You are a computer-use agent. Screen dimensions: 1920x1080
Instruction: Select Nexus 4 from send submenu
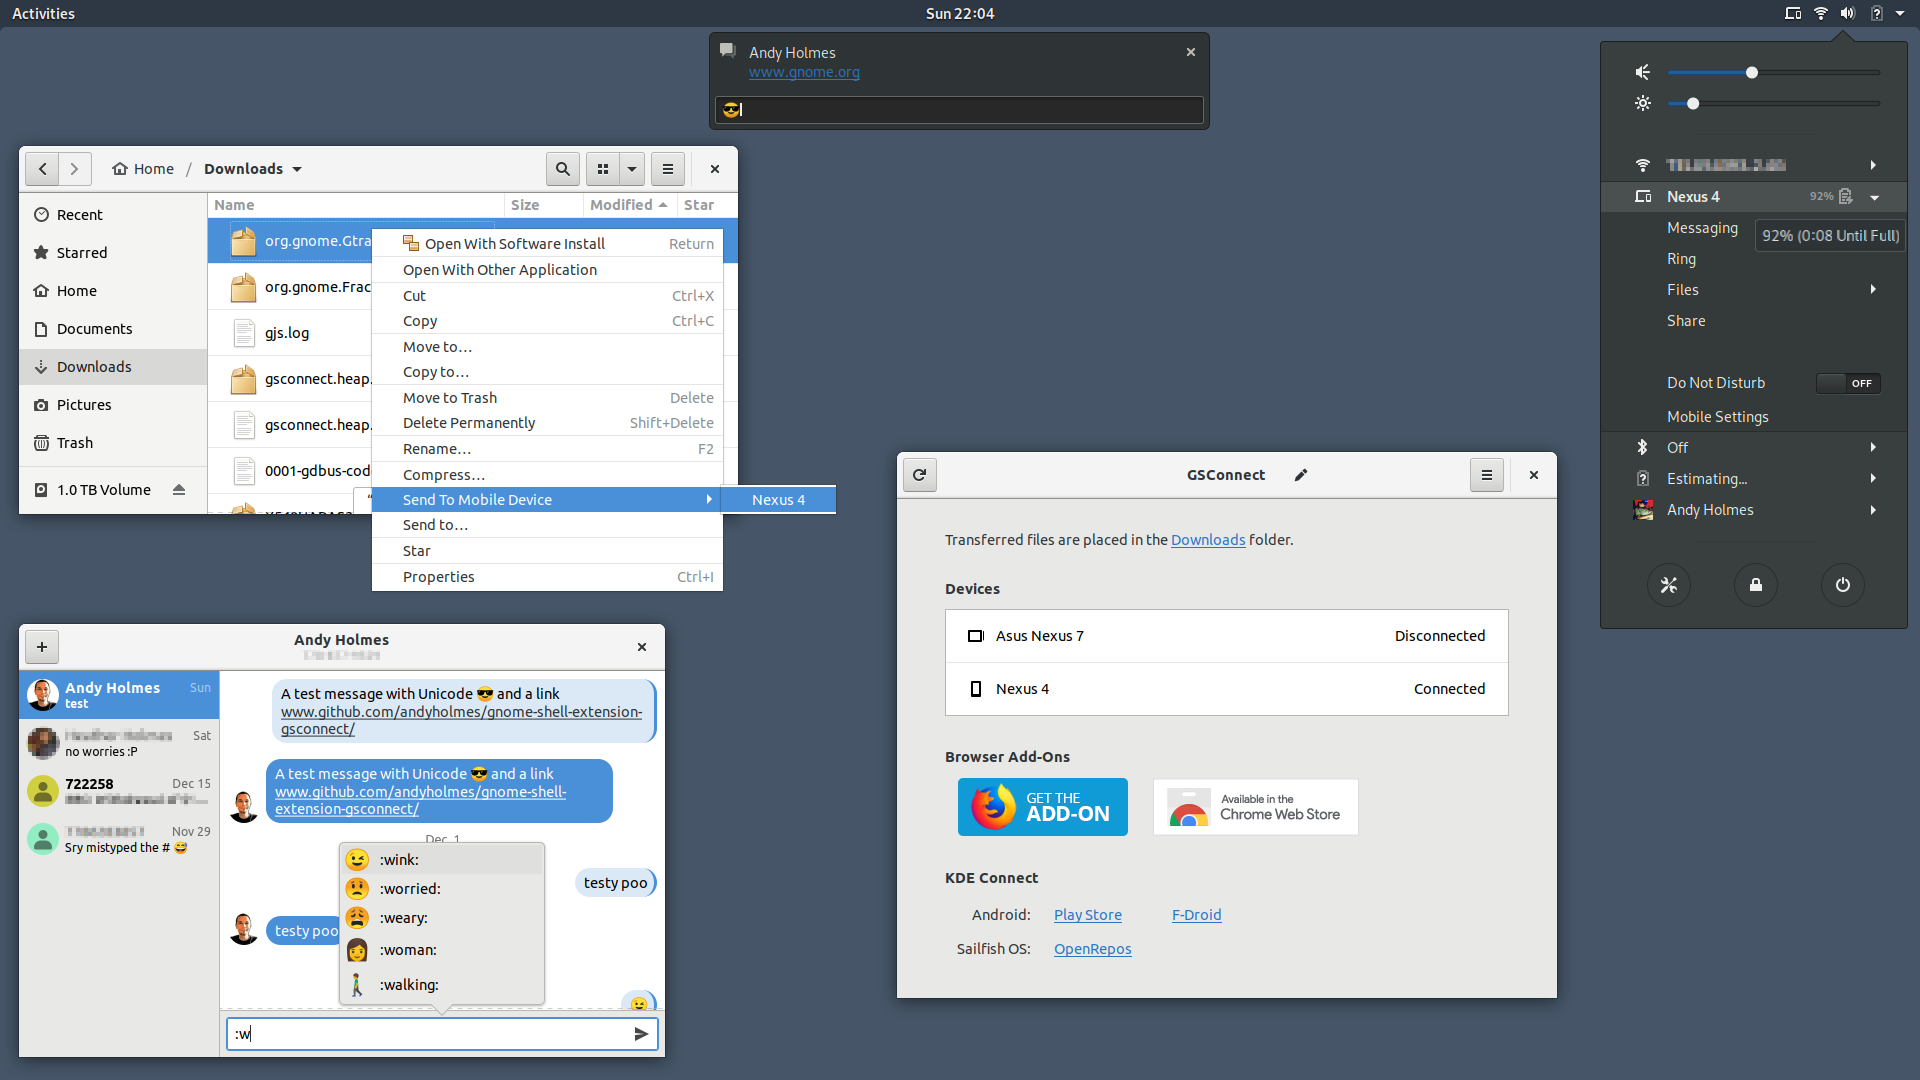pyautogui.click(x=779, y=498)
